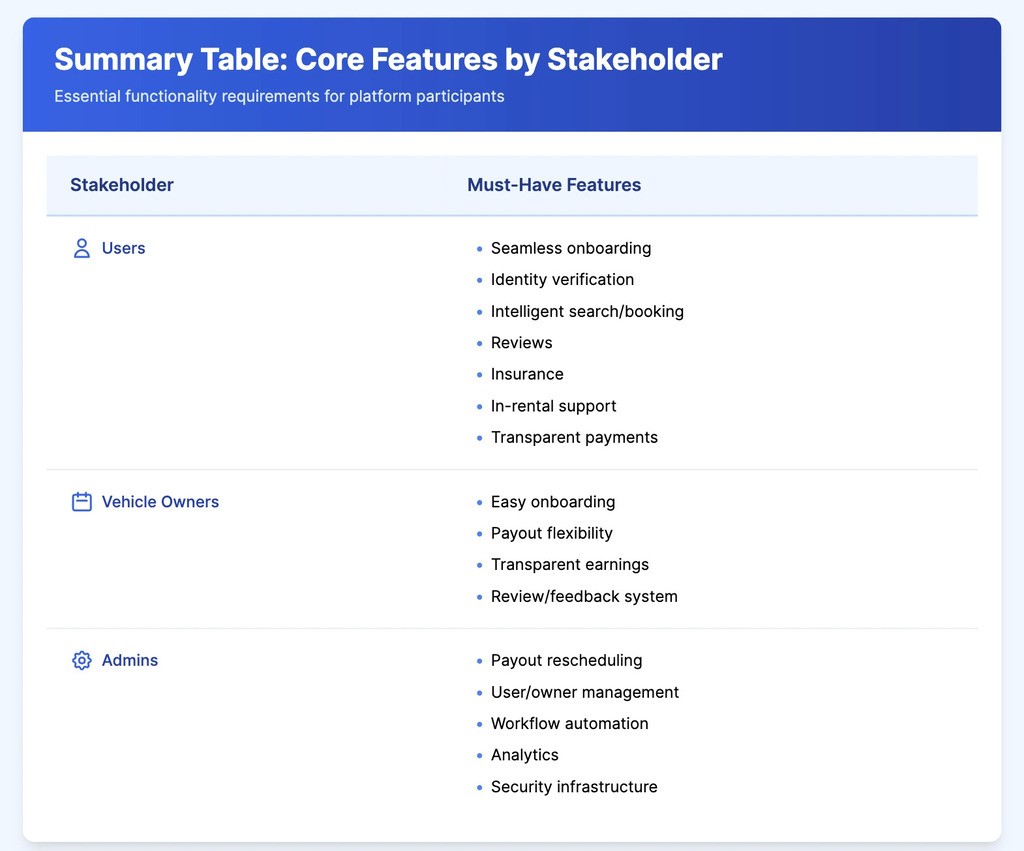Click the Vehicle Owners calendar icon
The image size is (1024, 851).
coord(82,502)
